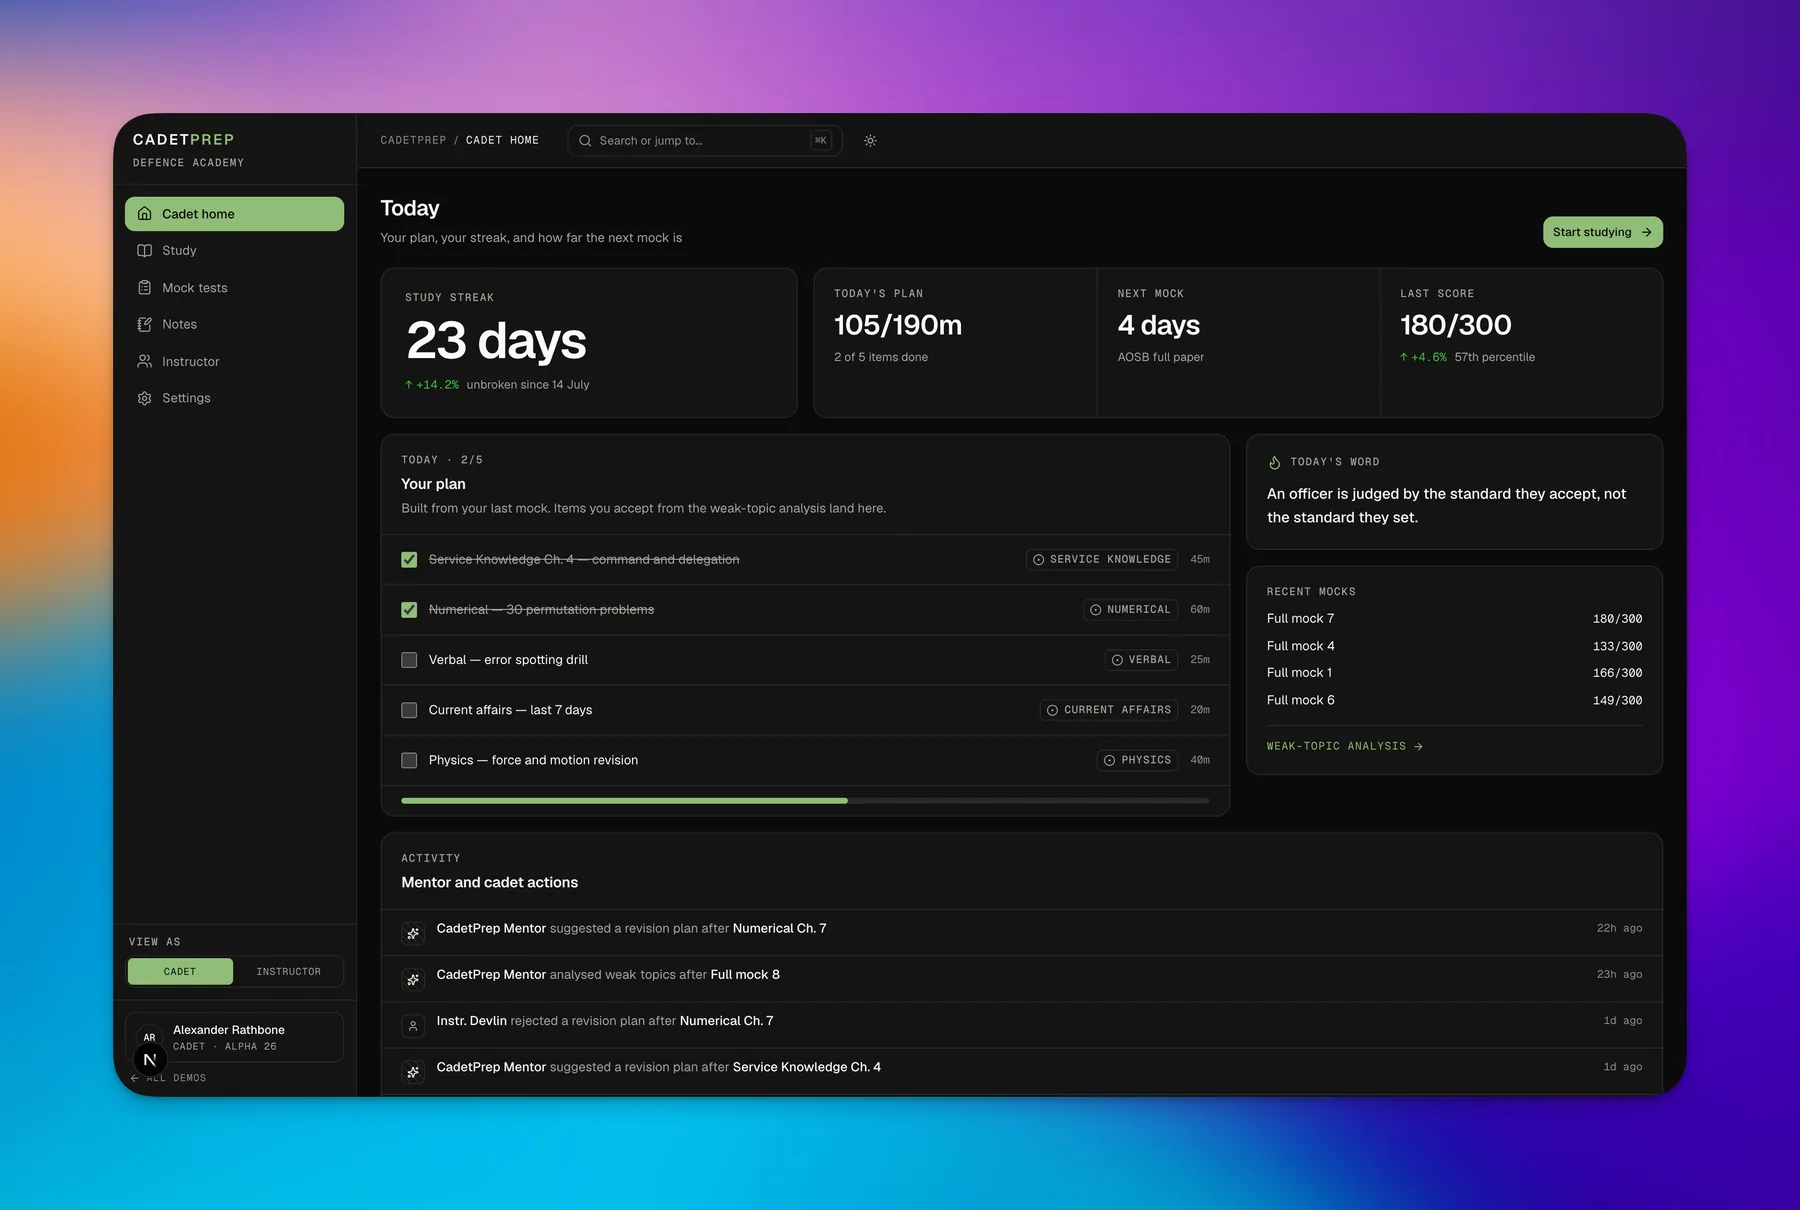Image resolution: width=1800 pixels, height=1210 pixels.
Task: Open Alexander Rathbone profile card
Action: [x=234, y=1038]
